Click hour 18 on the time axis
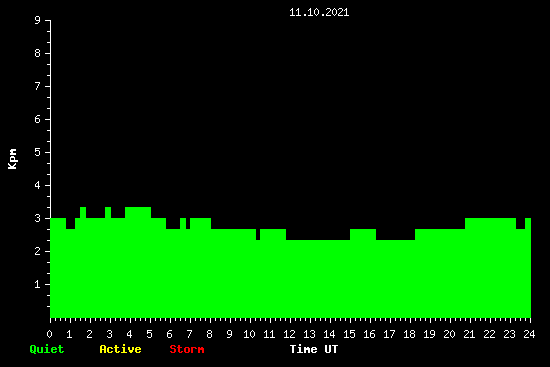 [409, 334]
